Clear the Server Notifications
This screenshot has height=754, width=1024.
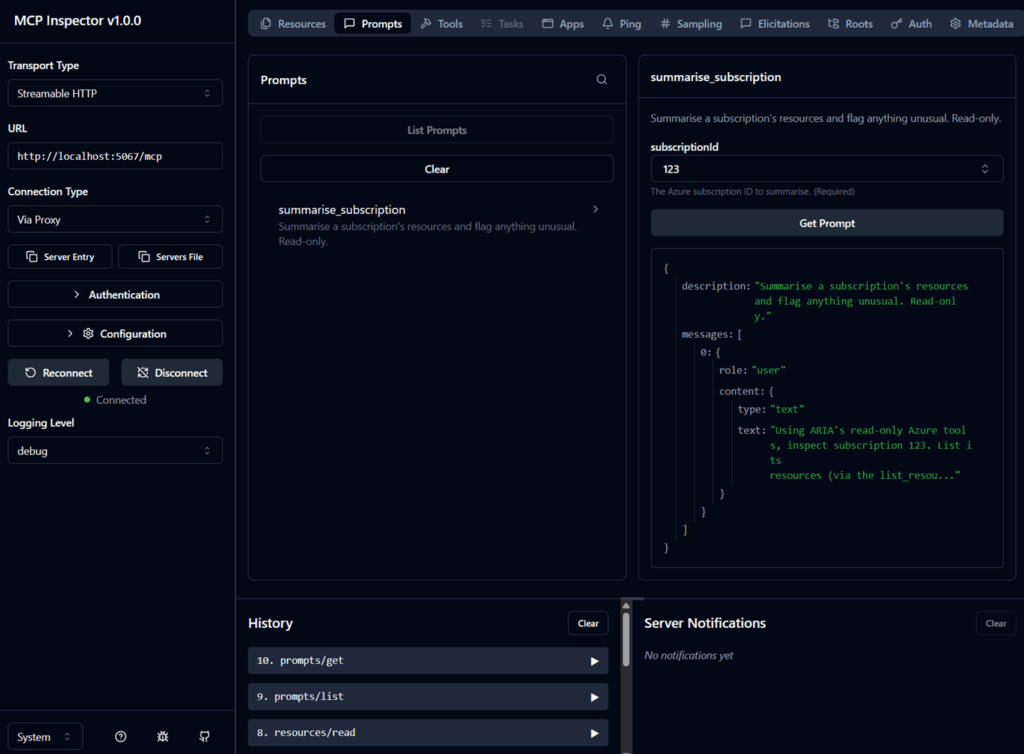[x=995, y=623]
